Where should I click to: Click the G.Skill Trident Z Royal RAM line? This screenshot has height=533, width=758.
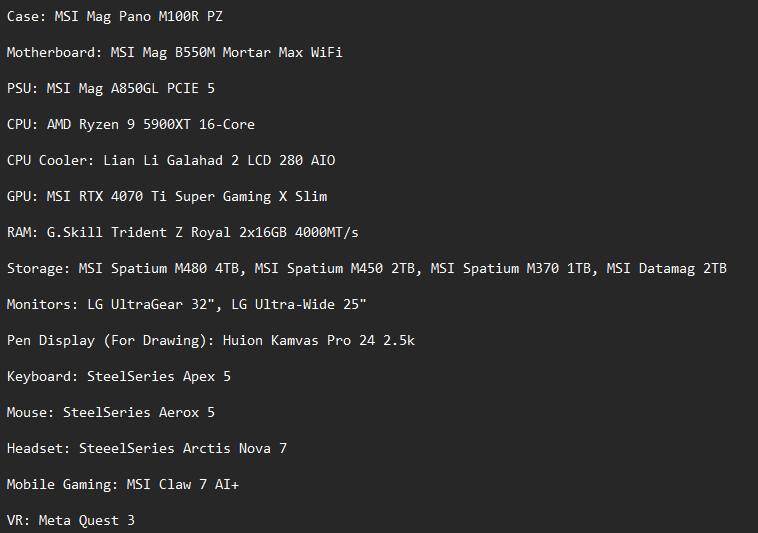[182, 232]
